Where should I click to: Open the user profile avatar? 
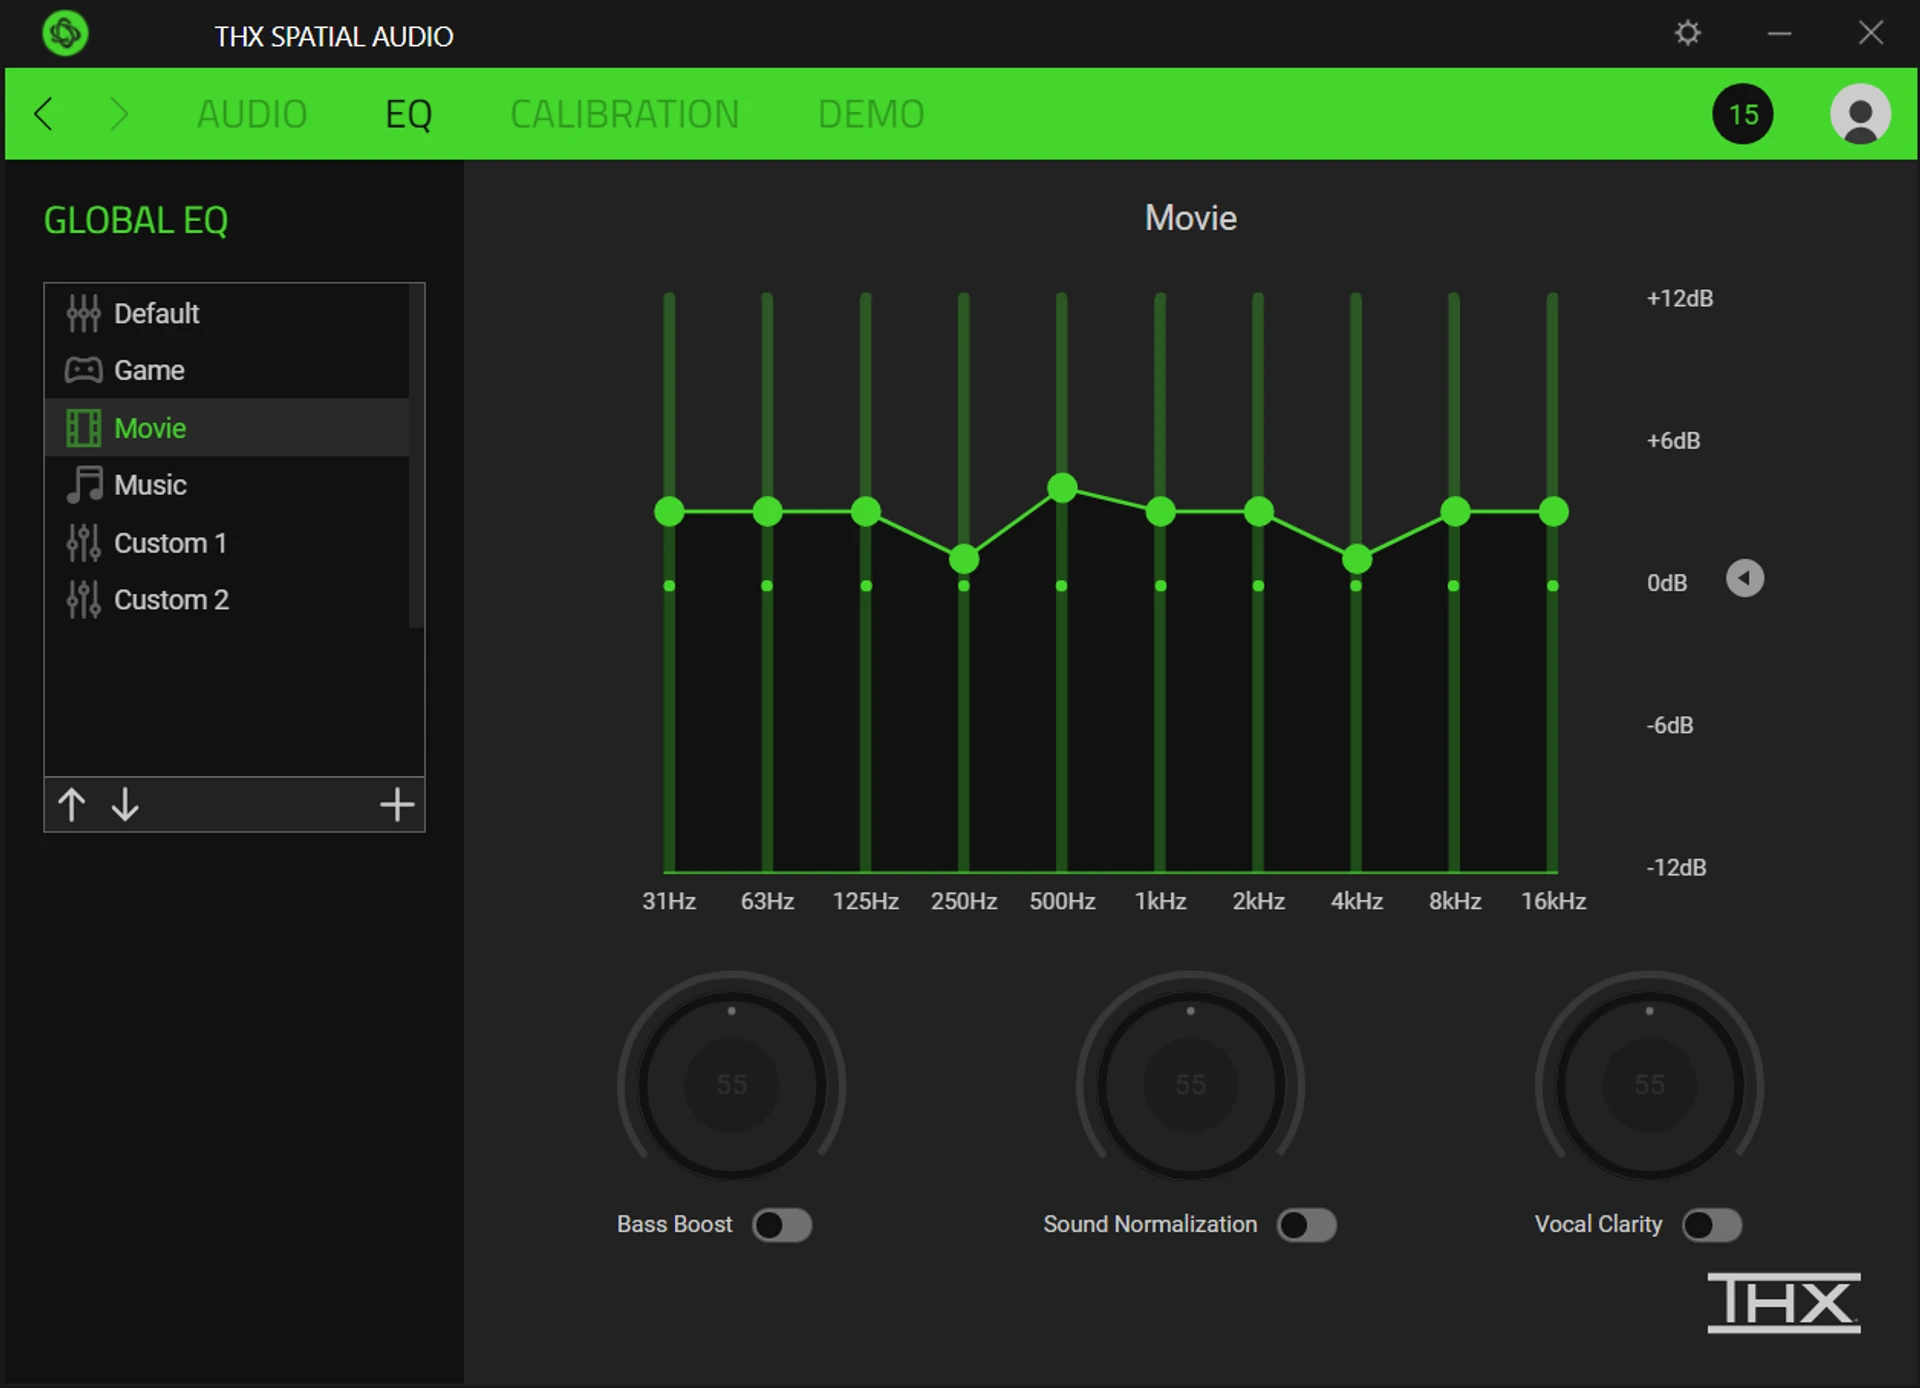[x=1860, y=114]
